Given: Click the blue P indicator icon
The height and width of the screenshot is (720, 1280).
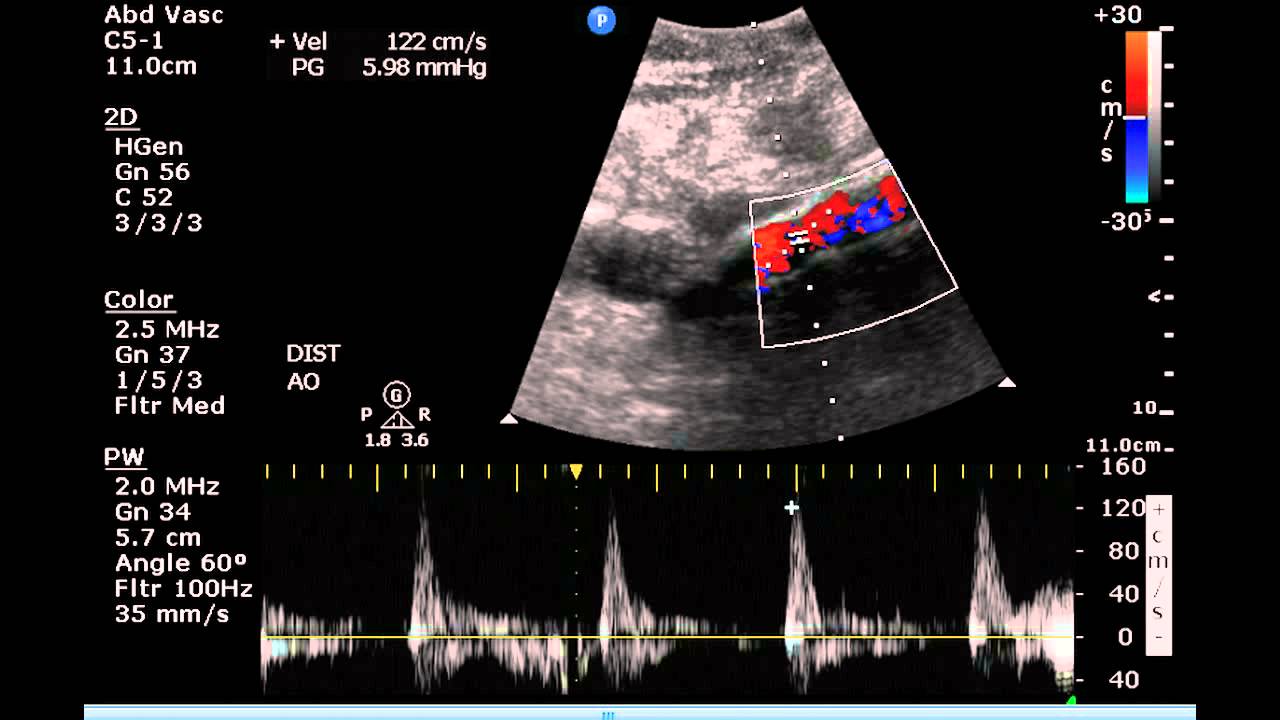Looking at the screenshot, I should [601, 19].
